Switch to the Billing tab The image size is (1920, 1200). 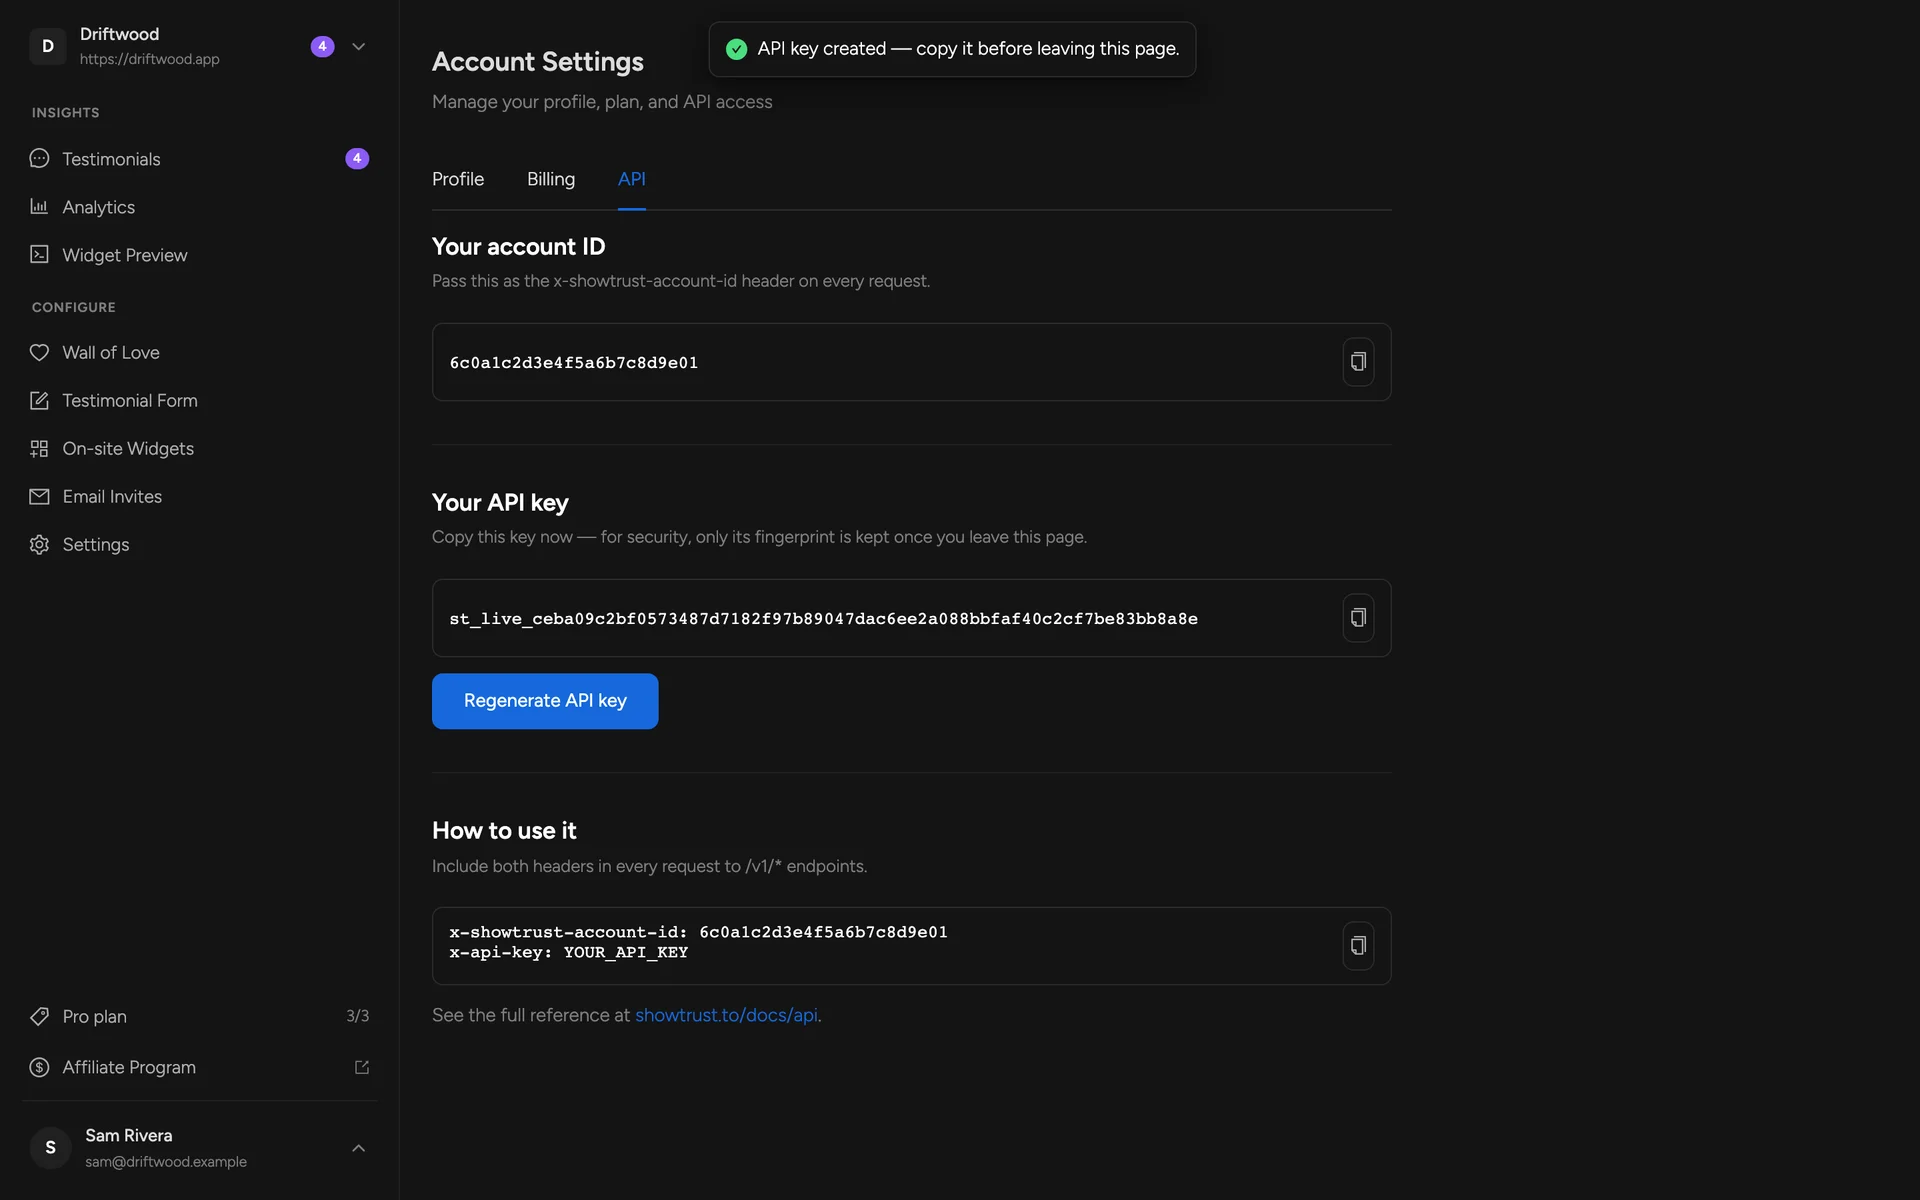551,179
